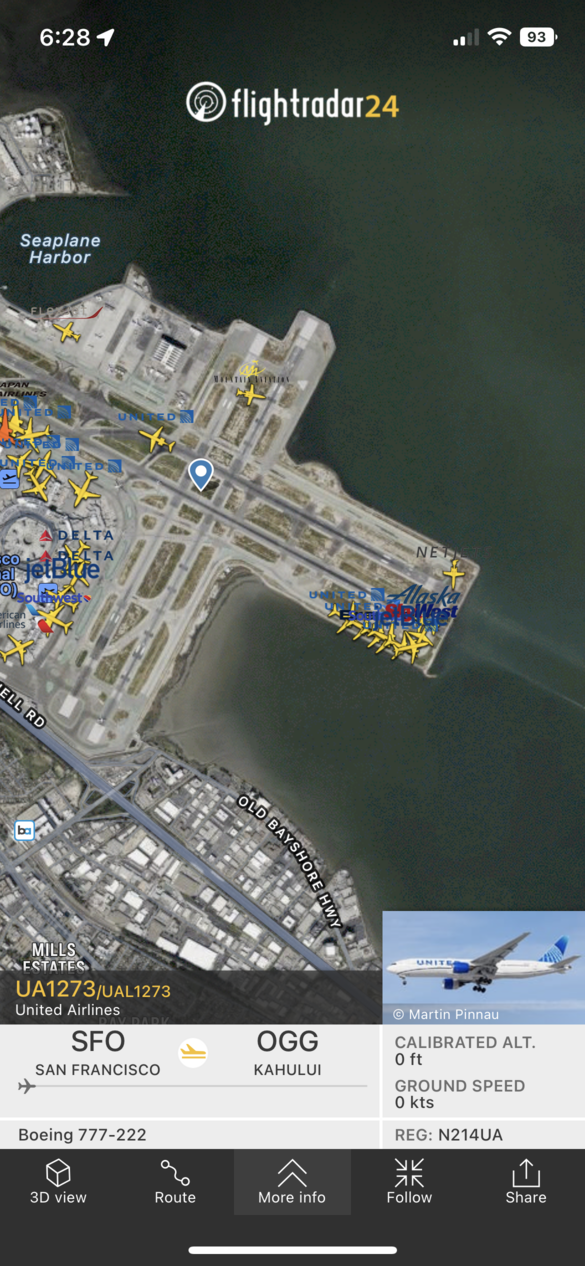Select the blue location pin on runway

pyautogui.click(x=201, y=473)
